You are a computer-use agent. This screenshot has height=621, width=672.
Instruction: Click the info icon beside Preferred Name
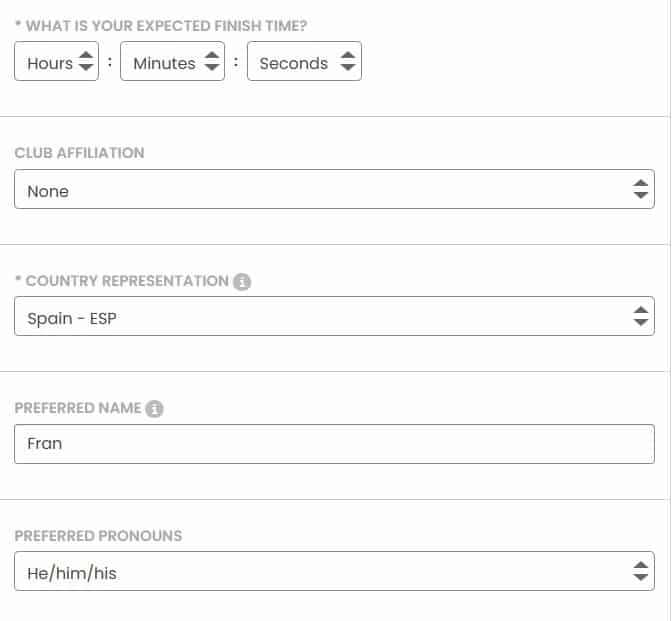(x=154, y=409)
